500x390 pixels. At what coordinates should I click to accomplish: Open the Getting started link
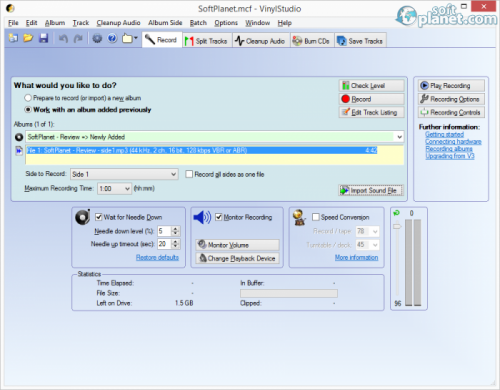444,134
